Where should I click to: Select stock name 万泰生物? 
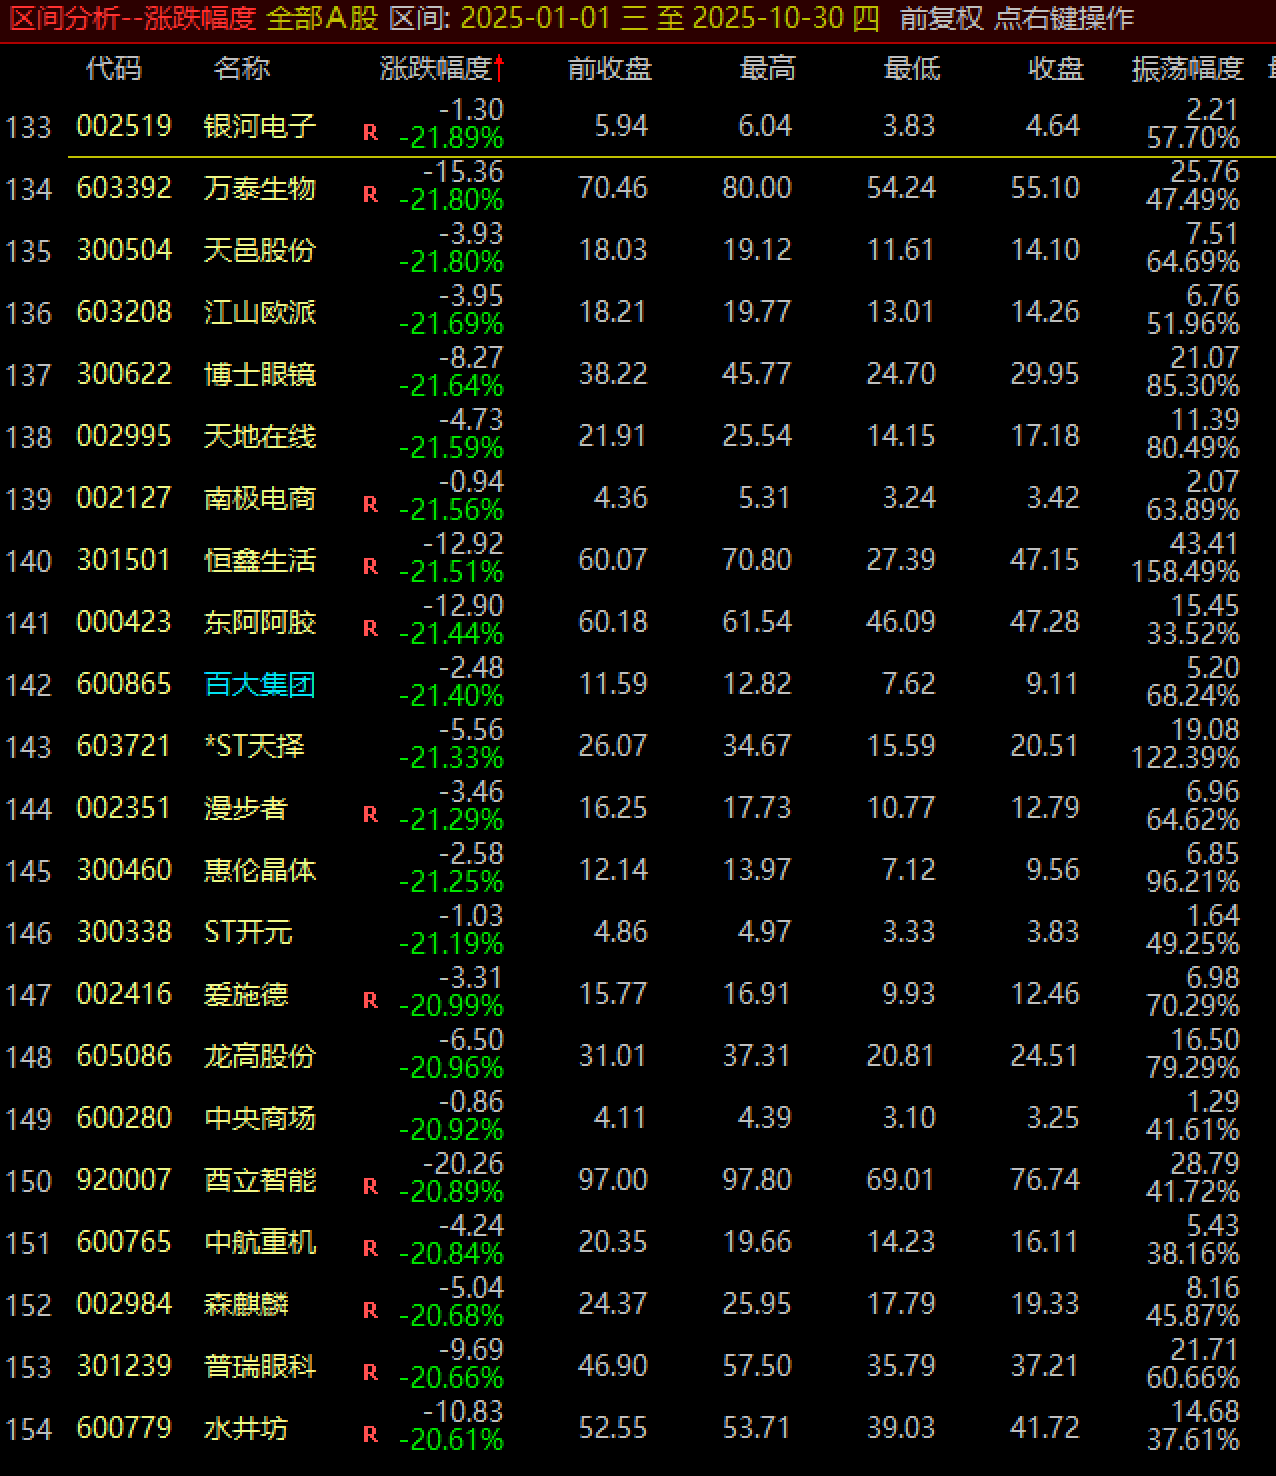pos(260,188)
